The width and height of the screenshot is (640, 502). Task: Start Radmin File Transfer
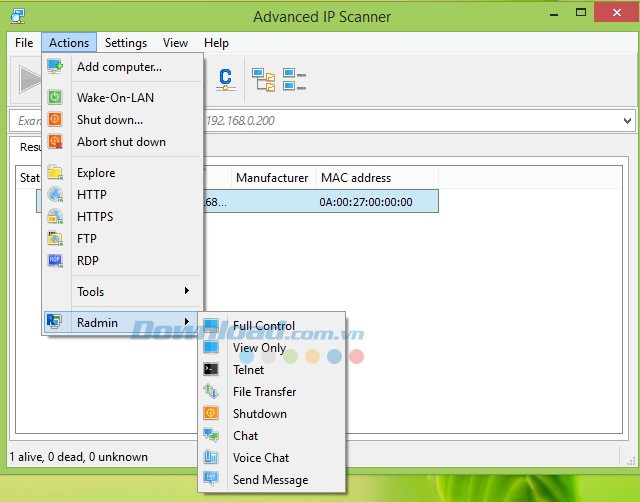[x=264, y=392]
